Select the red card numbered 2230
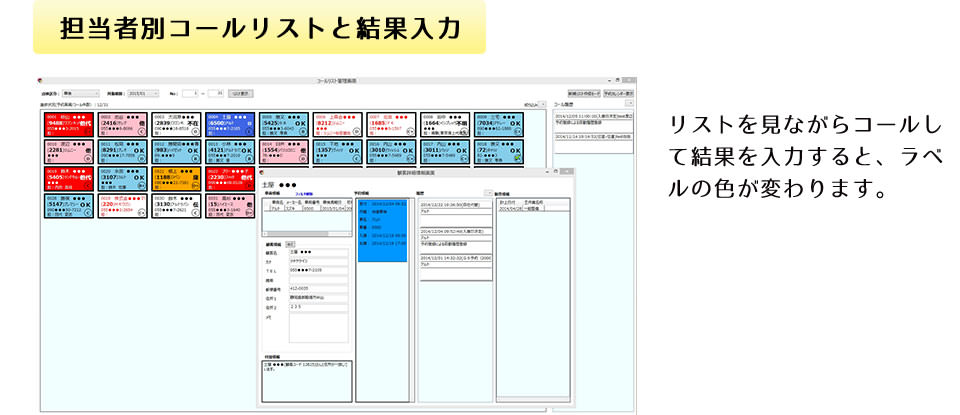 (230, 179)
